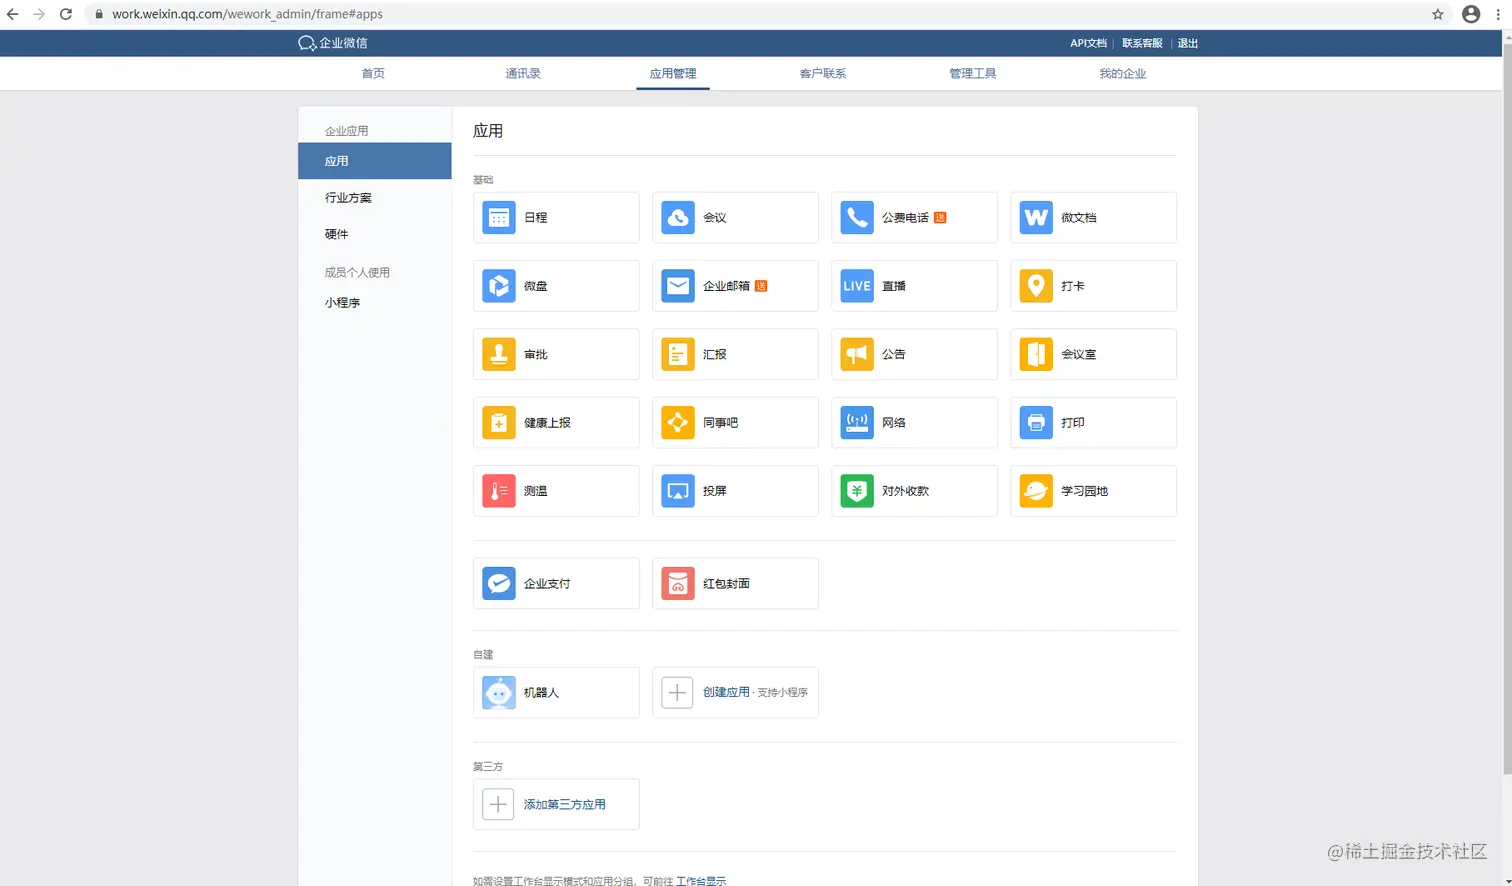Open the 日程 (Schedule) app
Image resolution: width=1512 pixels, height=886 pixels.
coord(556,217)
